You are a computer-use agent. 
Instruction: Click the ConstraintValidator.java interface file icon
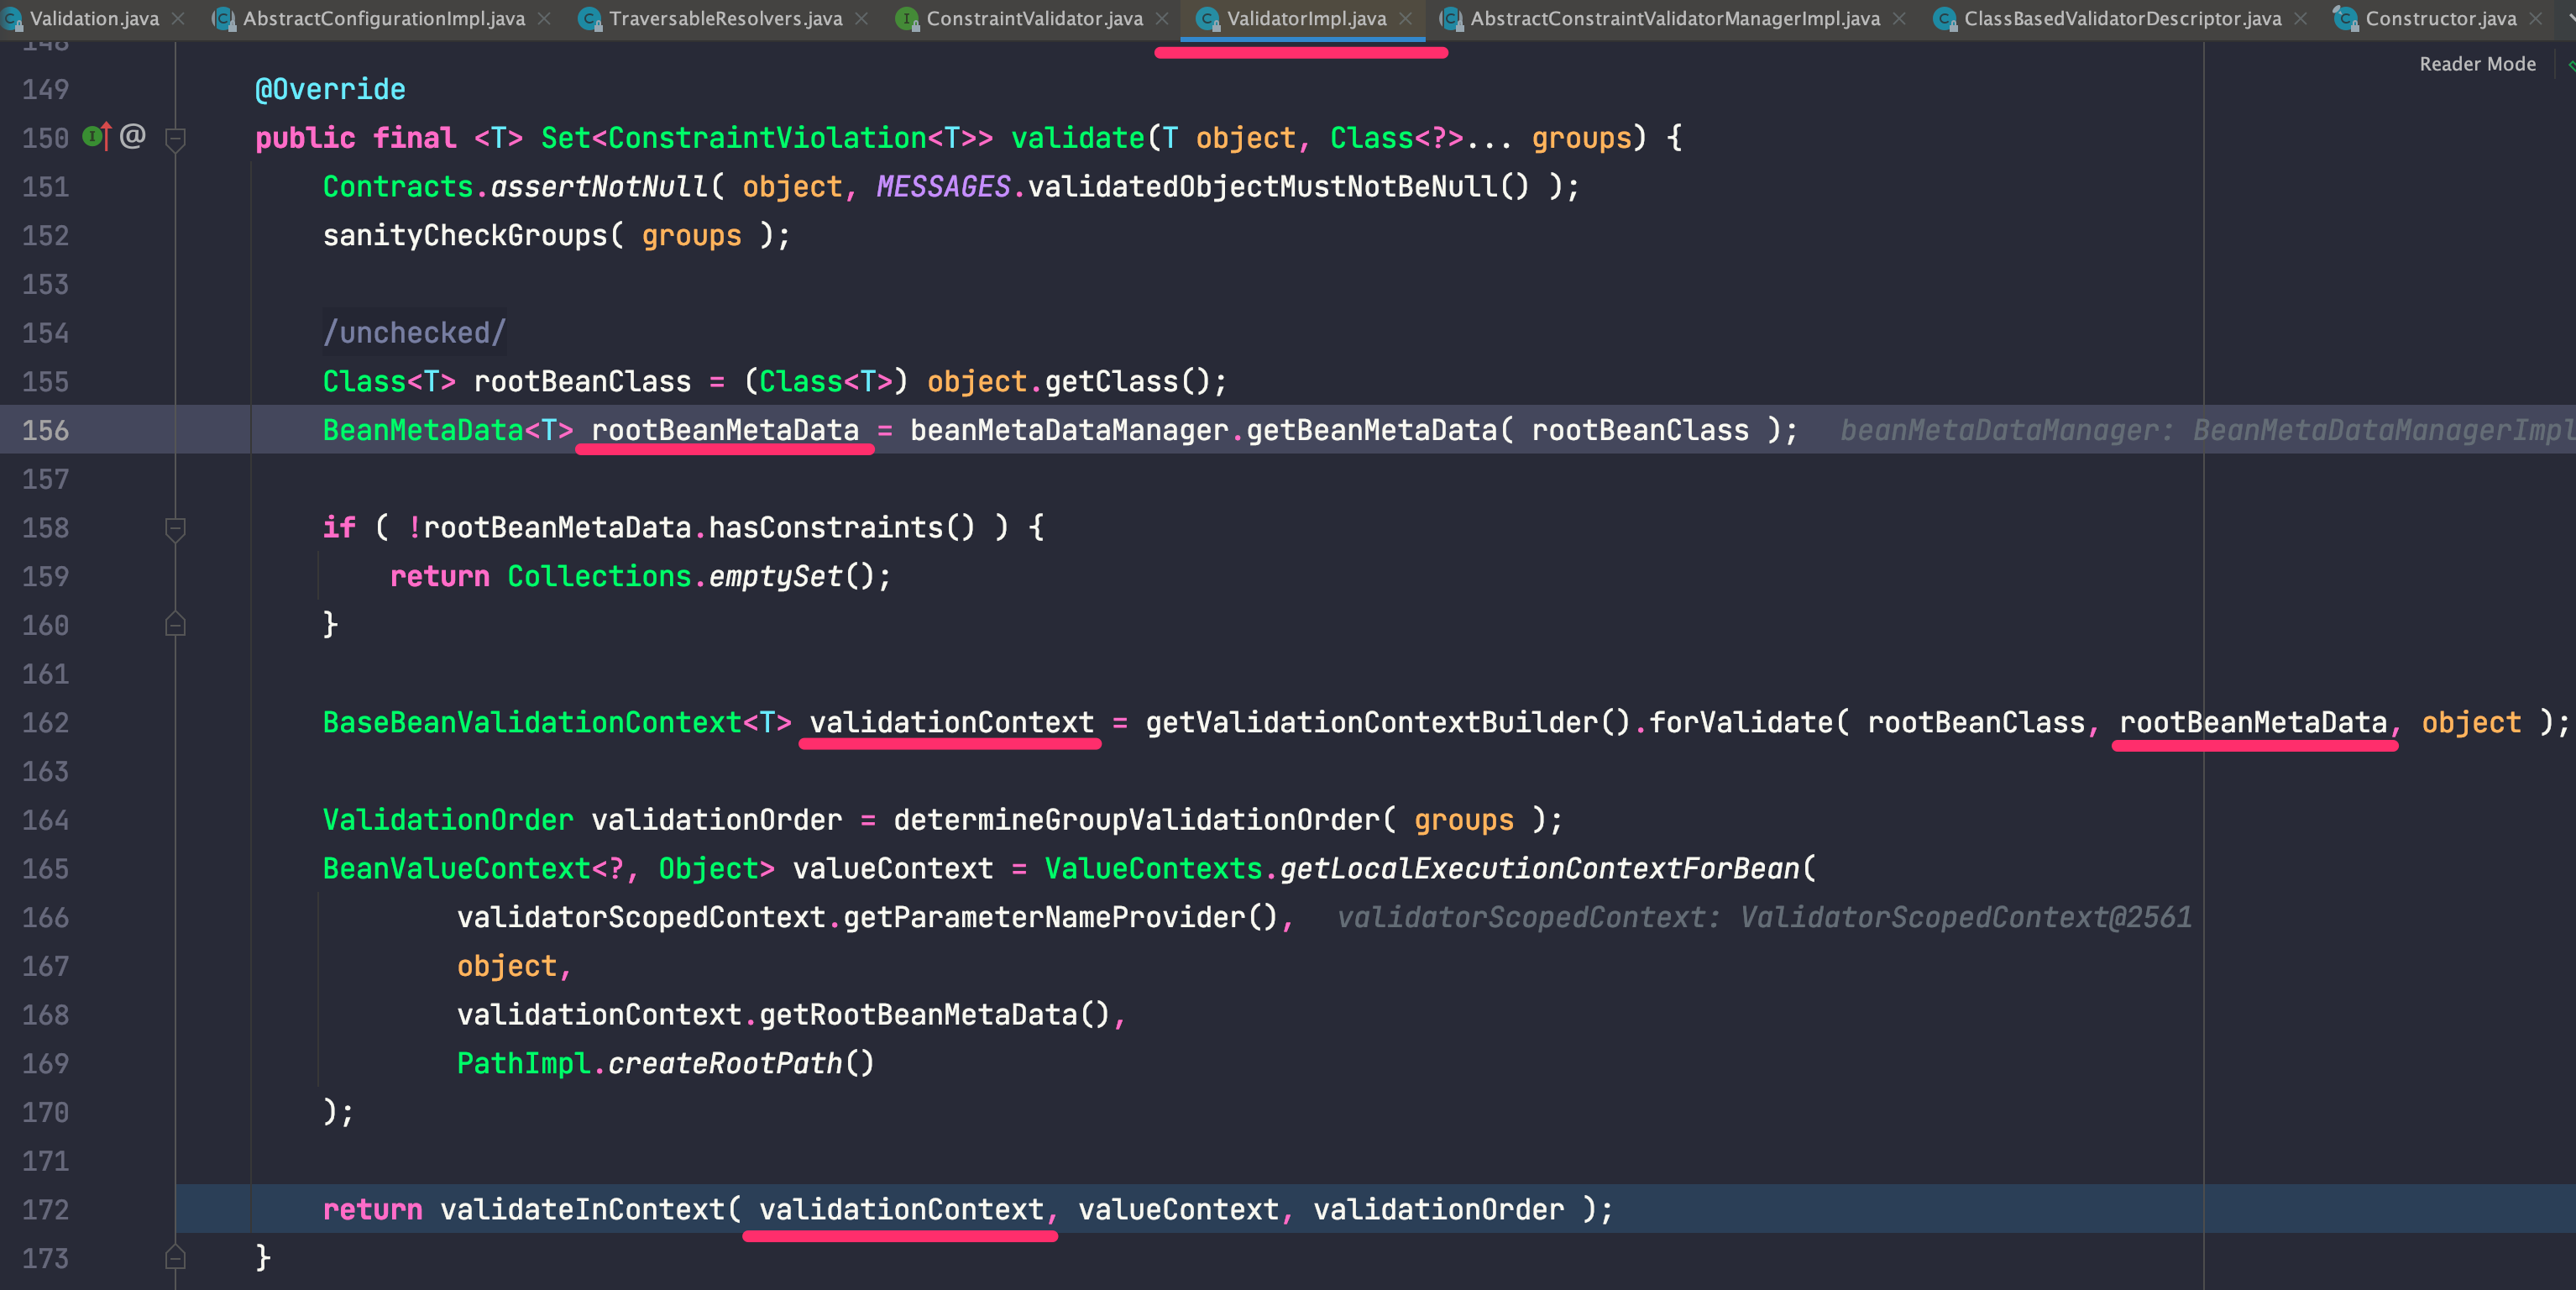pos(906,18)
